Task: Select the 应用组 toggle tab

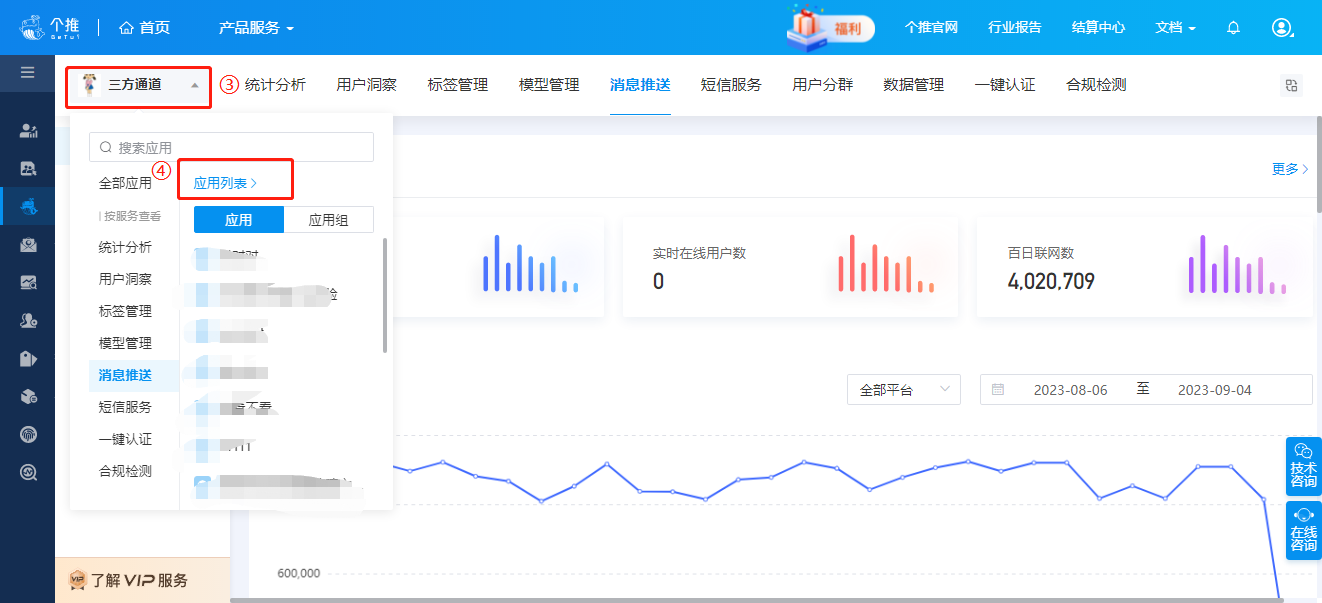Action: pyautogui.click(x=328, y=220)
